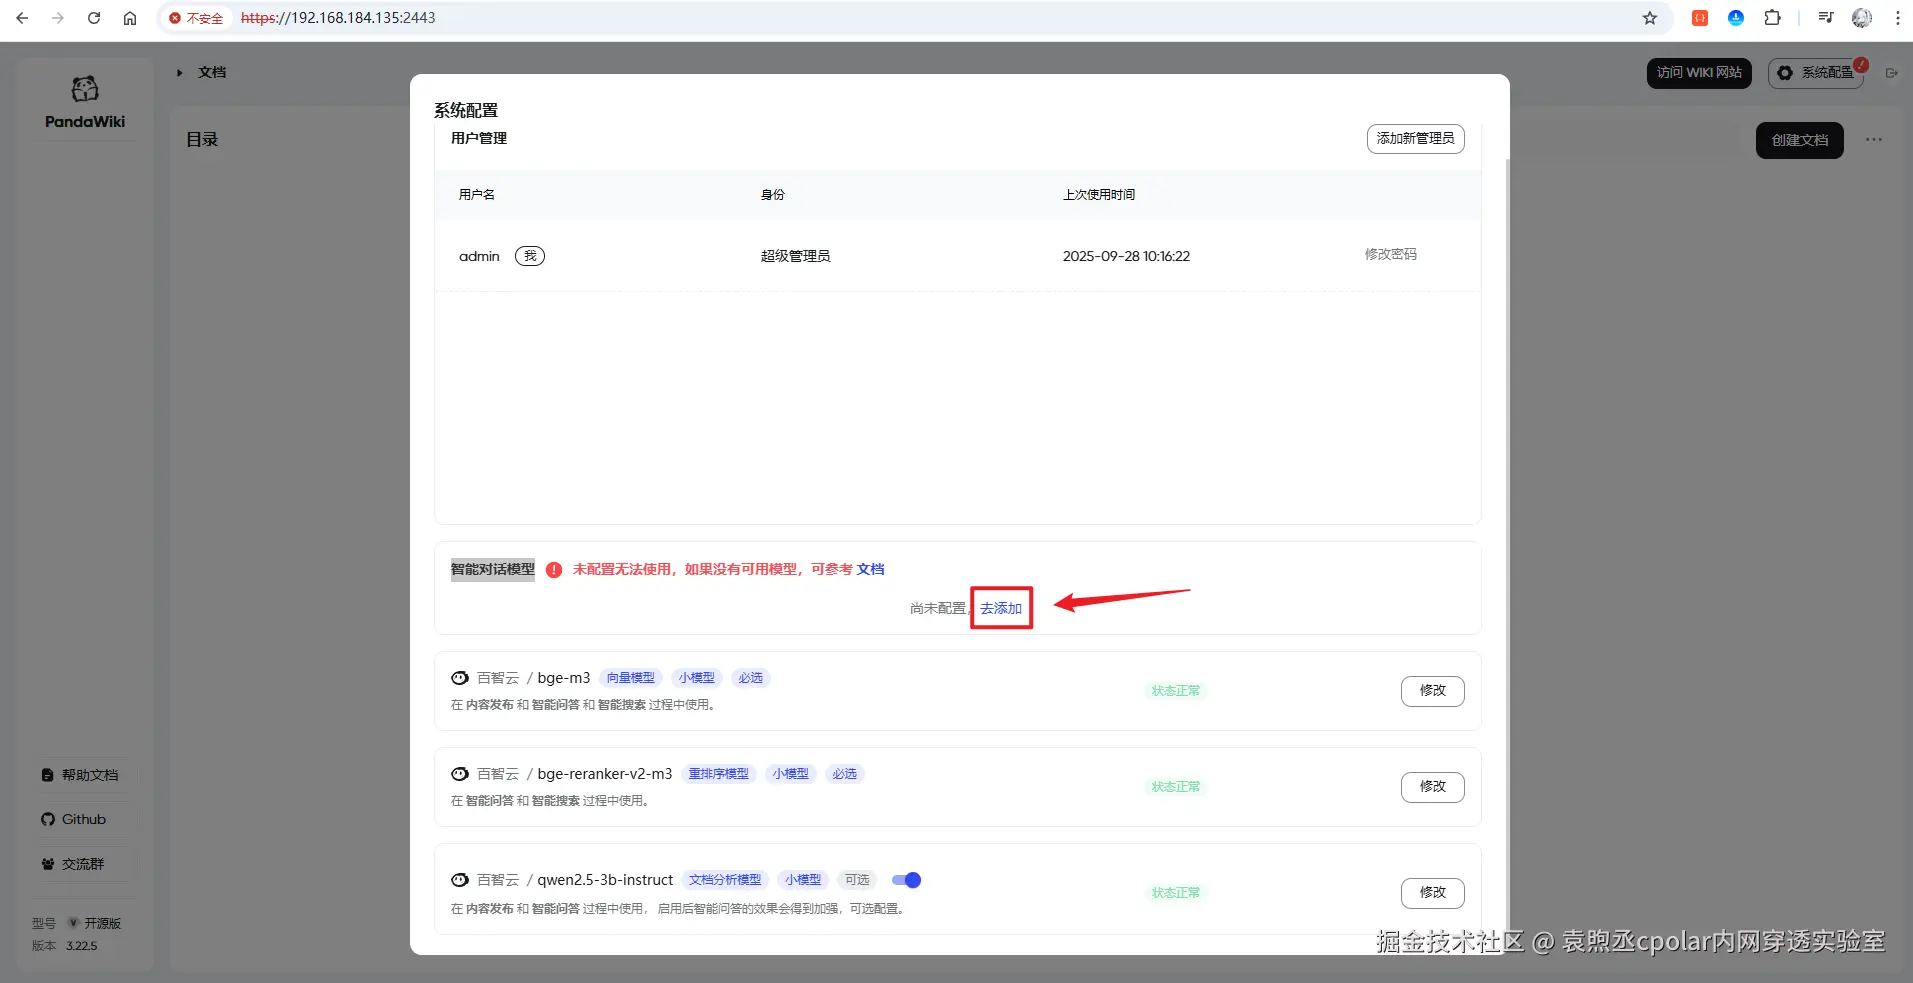Click the document icon next to 帮助文档
This screenshot has width=1913, height=983.
click(x=47, y=775)
